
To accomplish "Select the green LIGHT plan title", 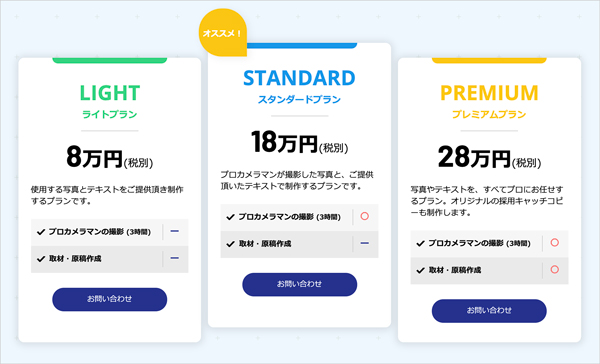I will pyautogui.click(x=110, y=93).
